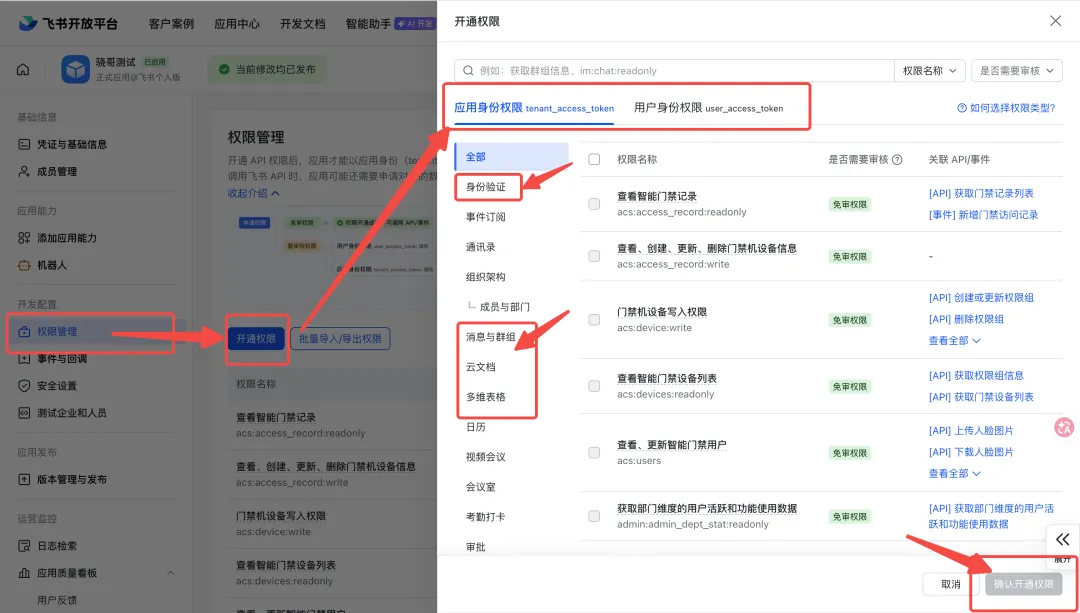
Task: Click the 机器人 robot icon
Action: coord(24,265)
